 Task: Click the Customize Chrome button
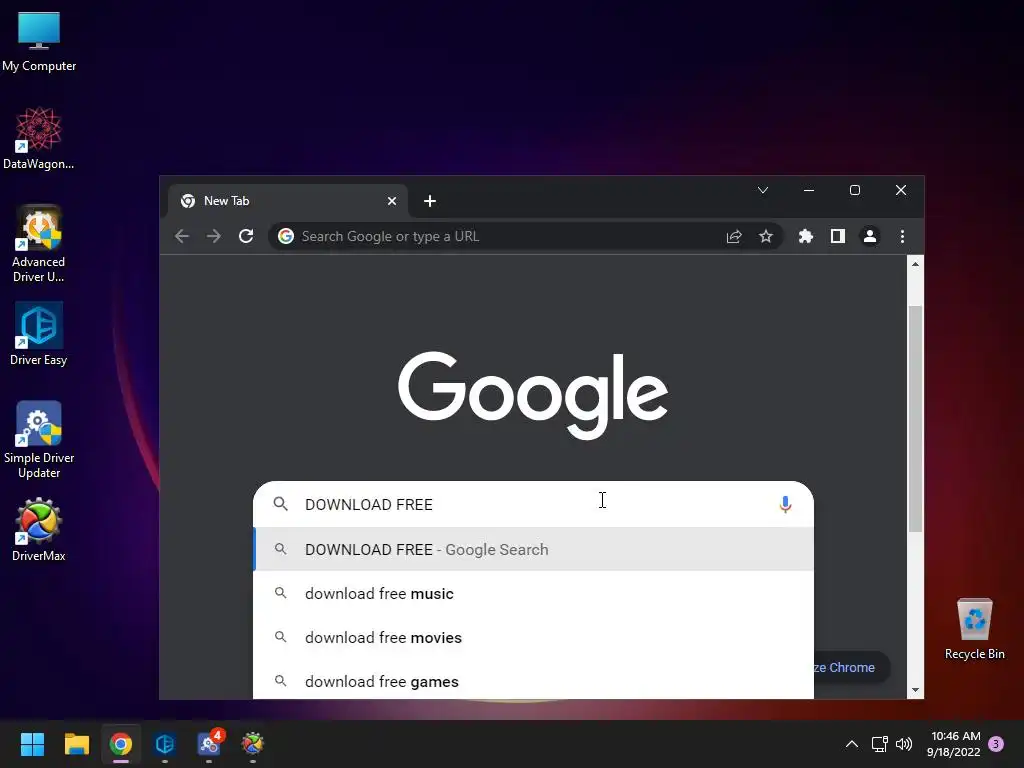(x=852, y=667)
